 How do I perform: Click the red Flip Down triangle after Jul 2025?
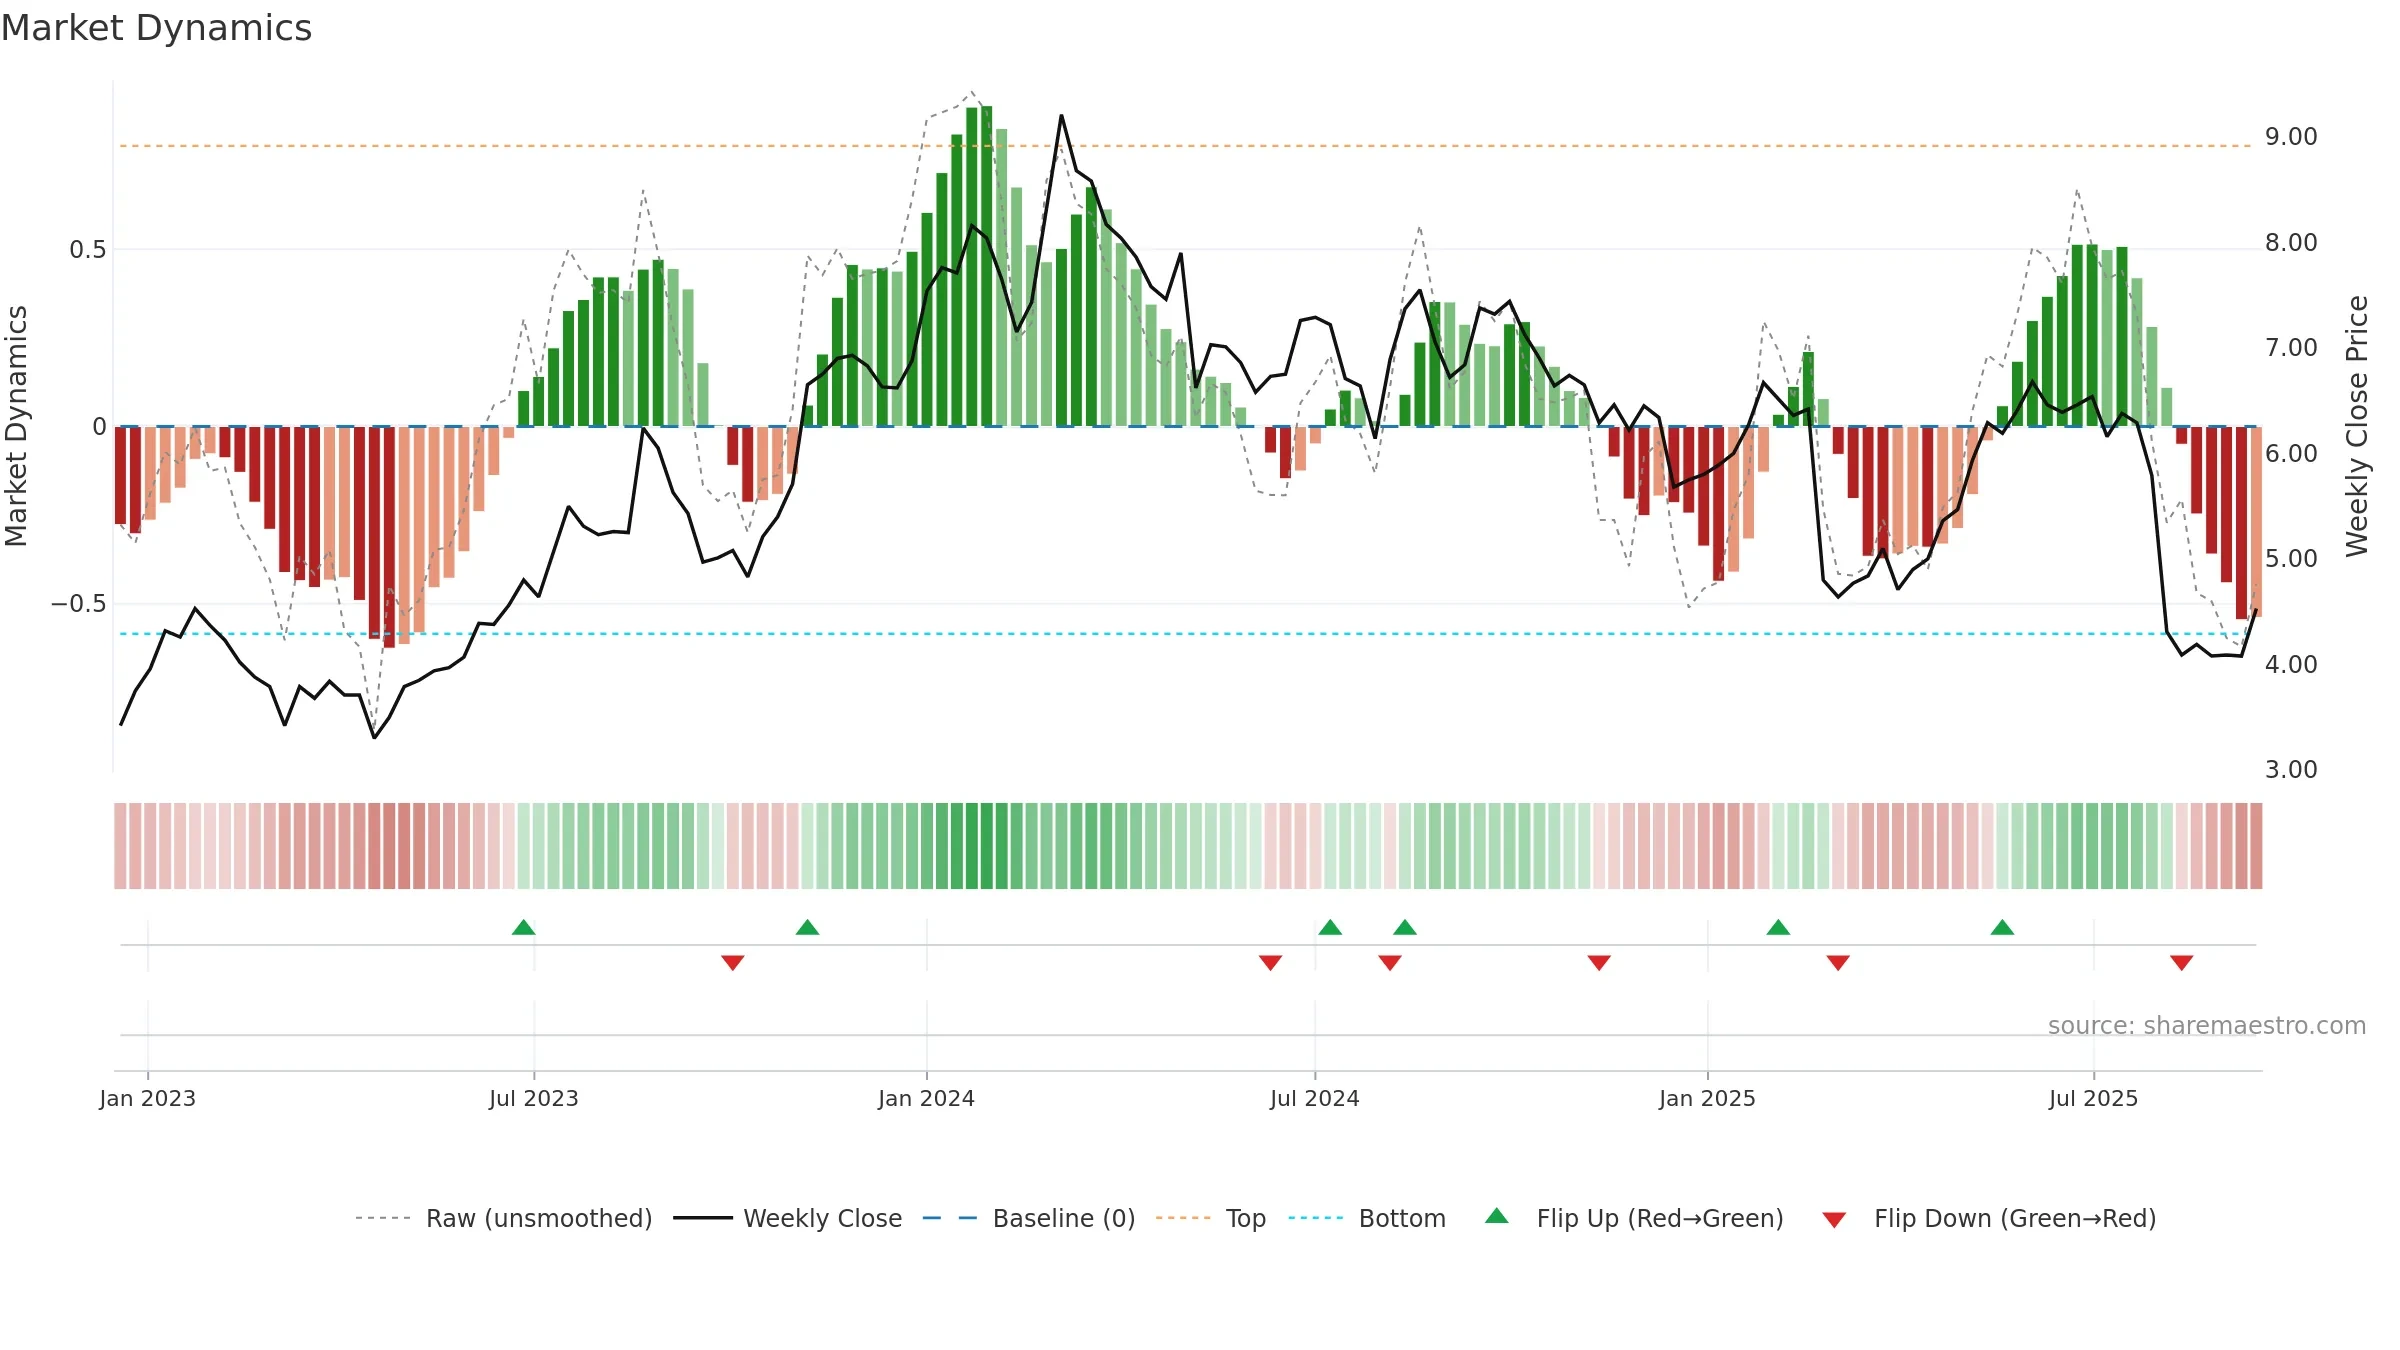click(2182, 963)
